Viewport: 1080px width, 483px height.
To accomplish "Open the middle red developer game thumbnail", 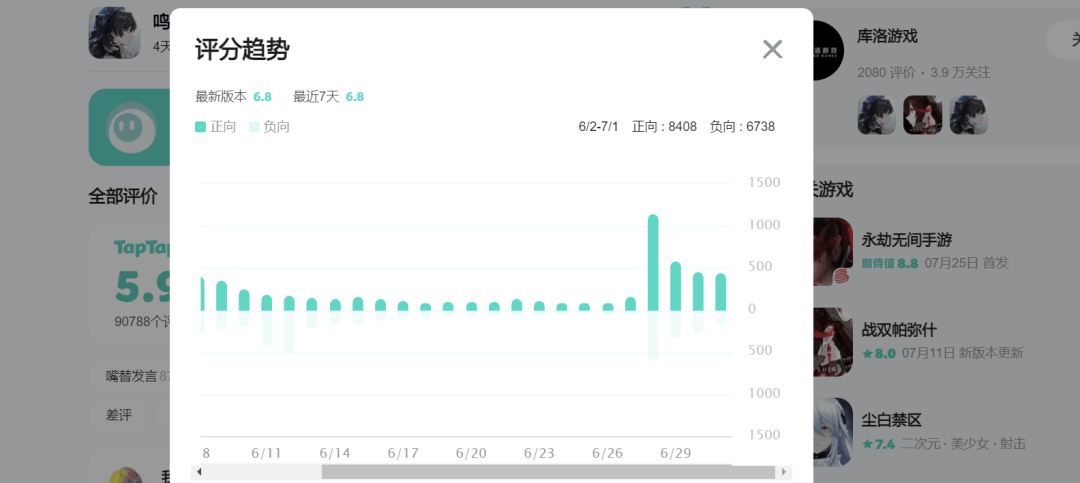I will (922, 115).
